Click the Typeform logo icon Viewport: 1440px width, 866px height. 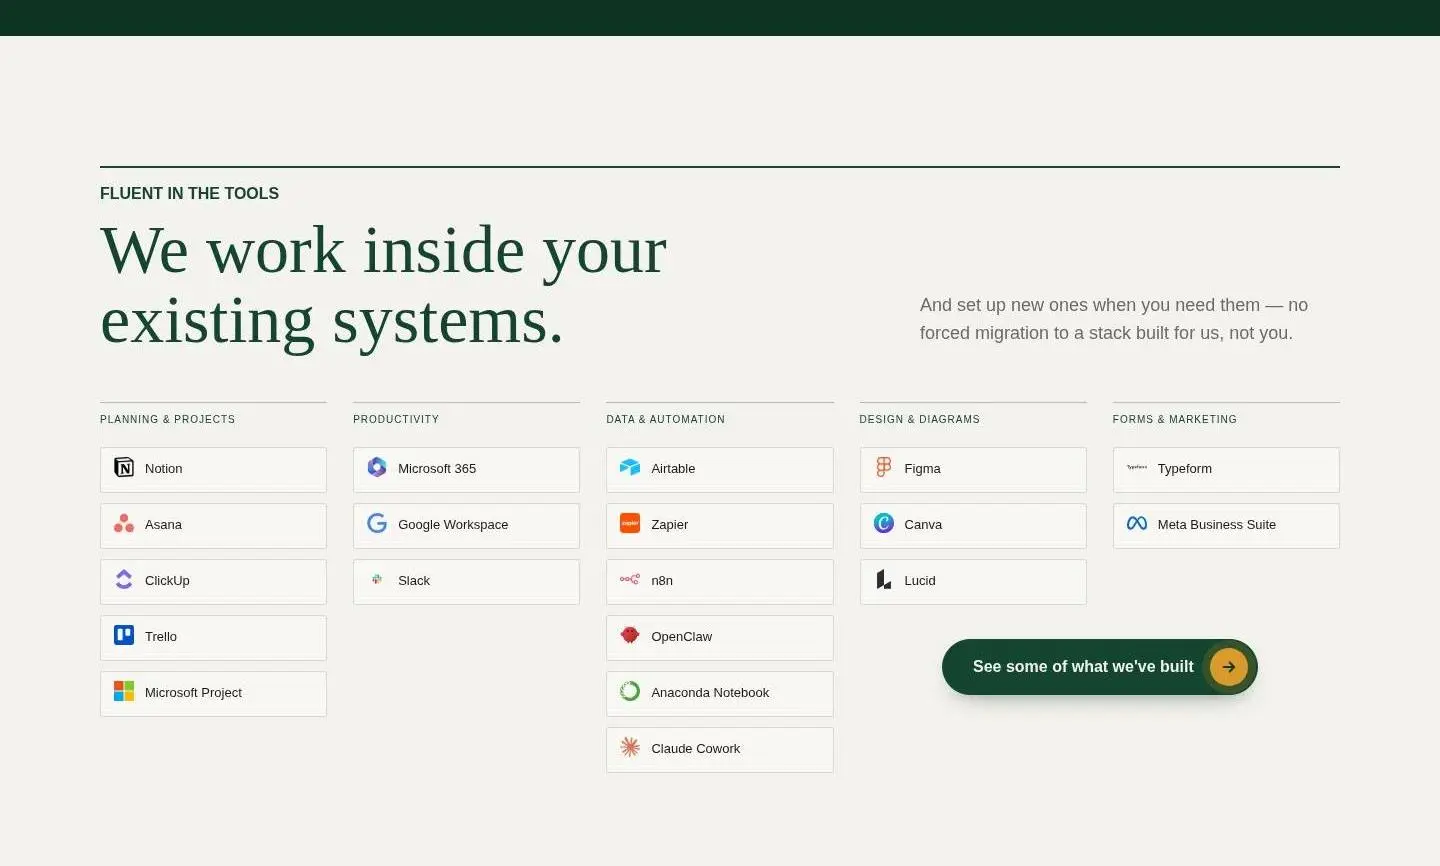1137,467
